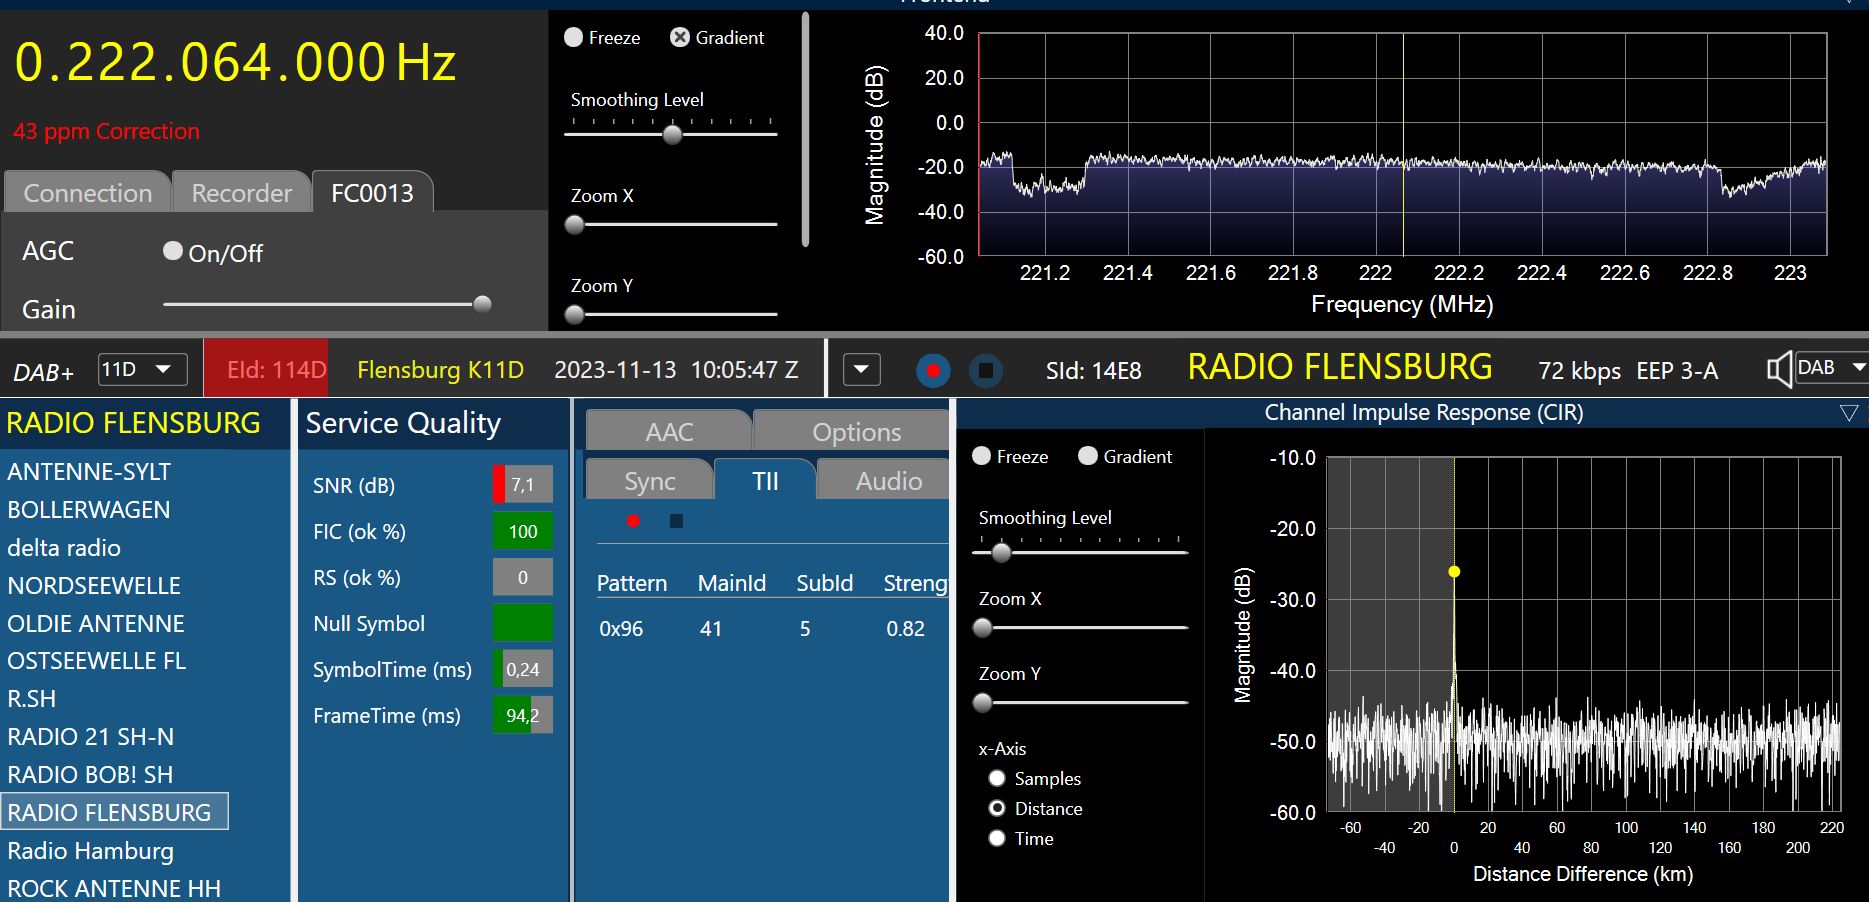
Task: Click the small dark square in TII tab
Action: 676,521
